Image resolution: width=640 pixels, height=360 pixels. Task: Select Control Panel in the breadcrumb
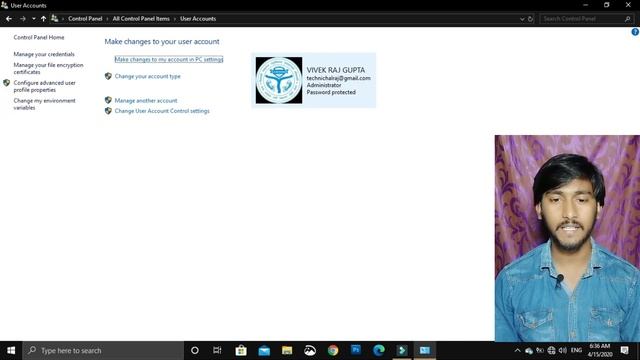pos(85,19)
